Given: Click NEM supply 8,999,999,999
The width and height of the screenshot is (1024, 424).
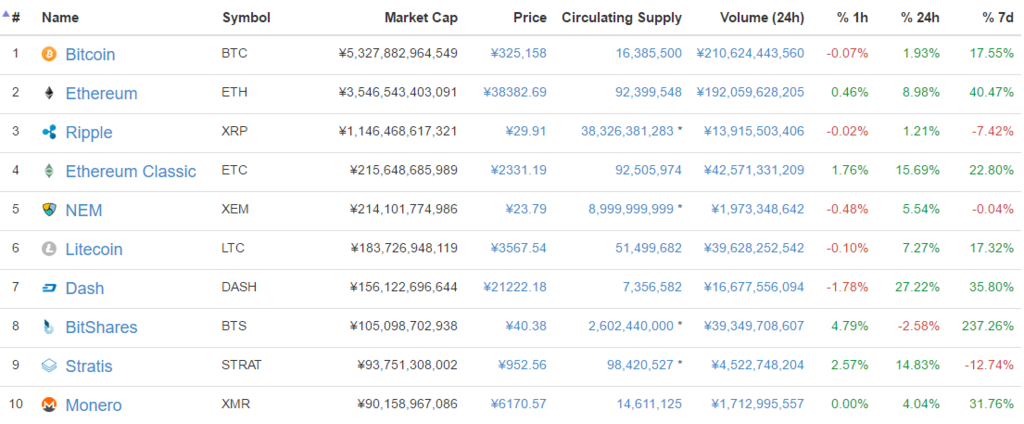Looking at the screenshot, I should (631, 209).
